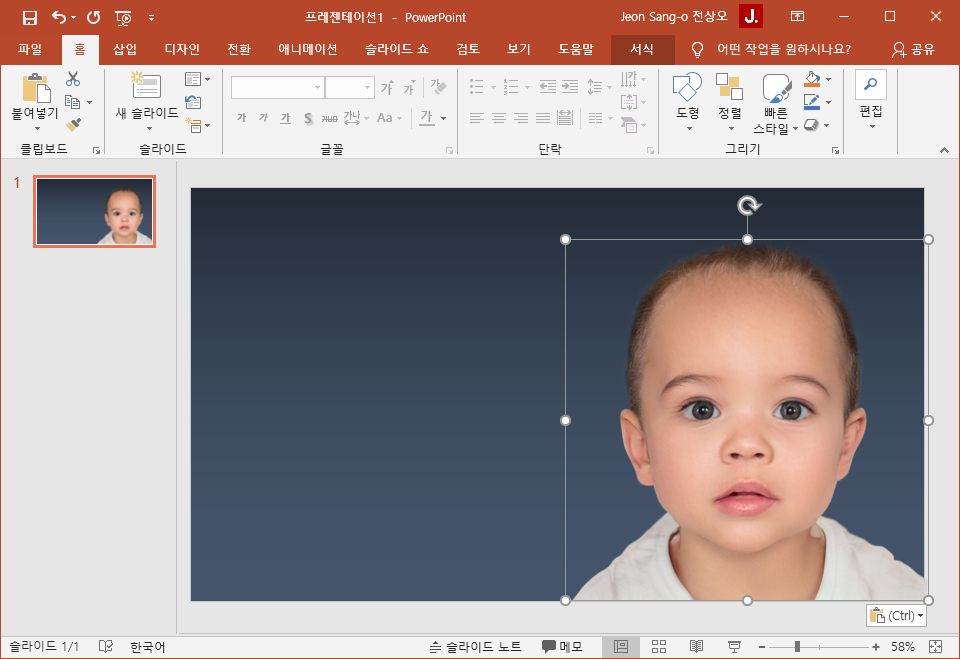Toggle bold formatting
960x659 pixels.
241,118
